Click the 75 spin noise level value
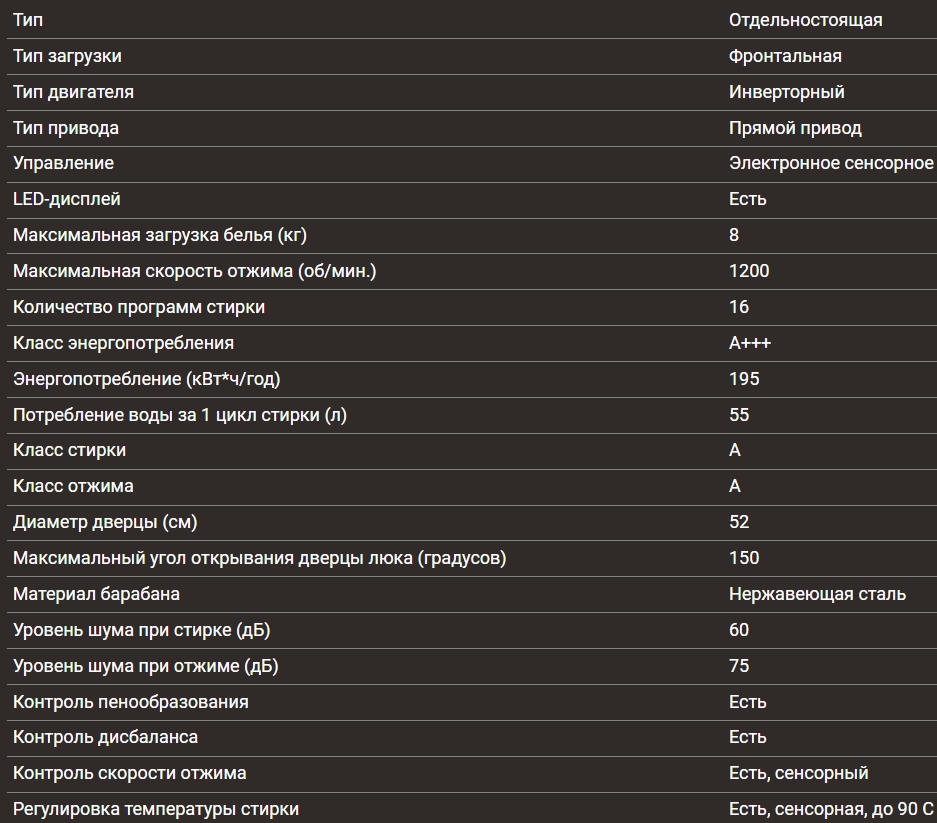Screen dimensions: 937x823 click(739, 666)
